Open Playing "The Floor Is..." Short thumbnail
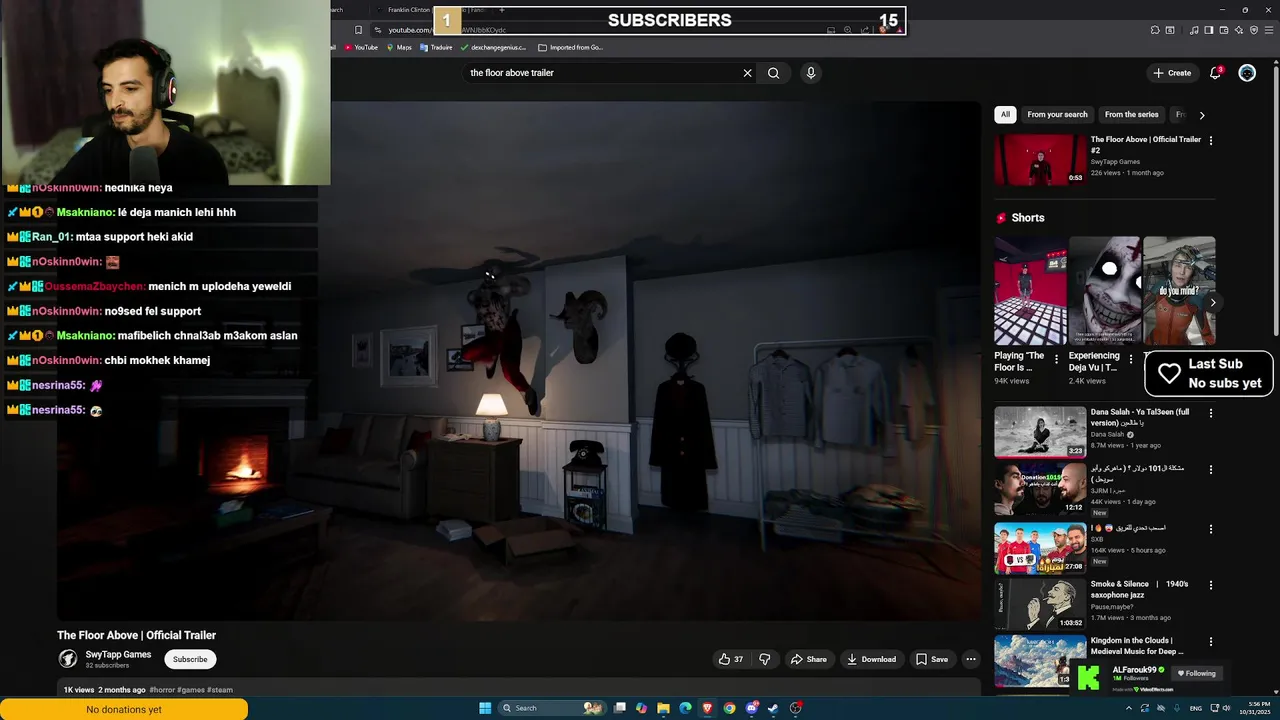This screenshot has width=1280, height=720. 1030,291
